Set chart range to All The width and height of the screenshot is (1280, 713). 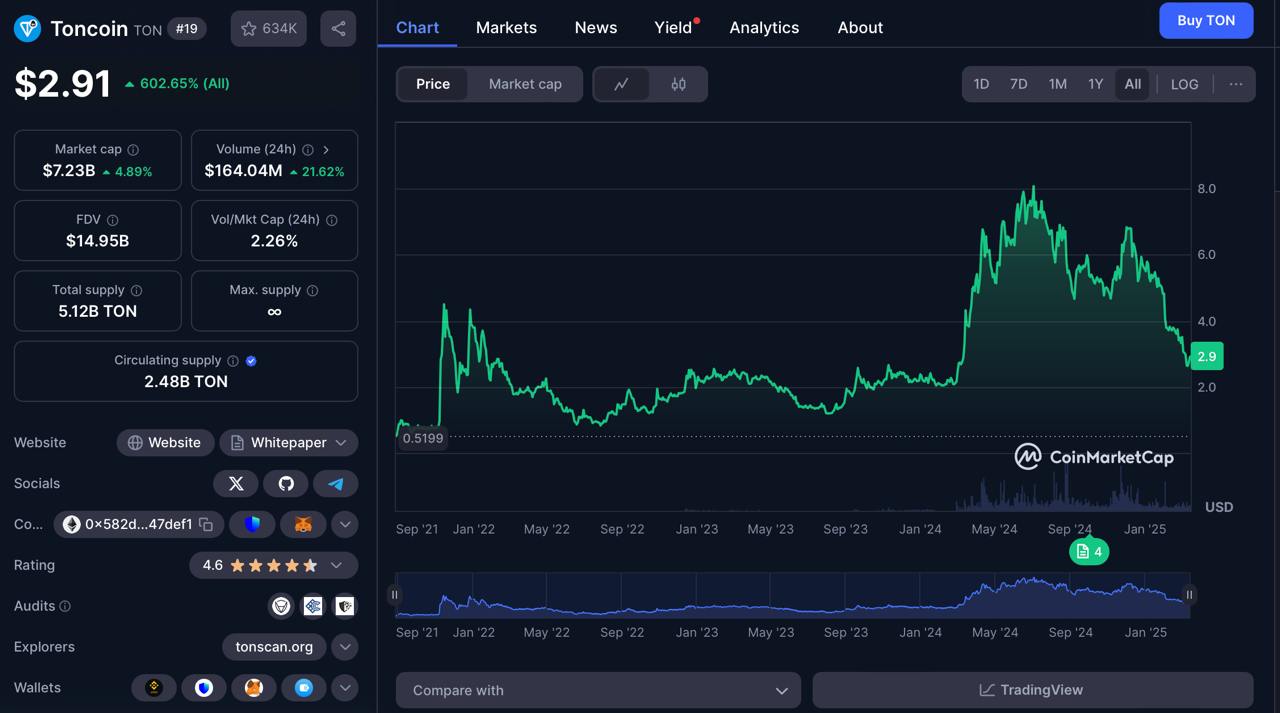pyautogui.click(x=1132, y=84)
